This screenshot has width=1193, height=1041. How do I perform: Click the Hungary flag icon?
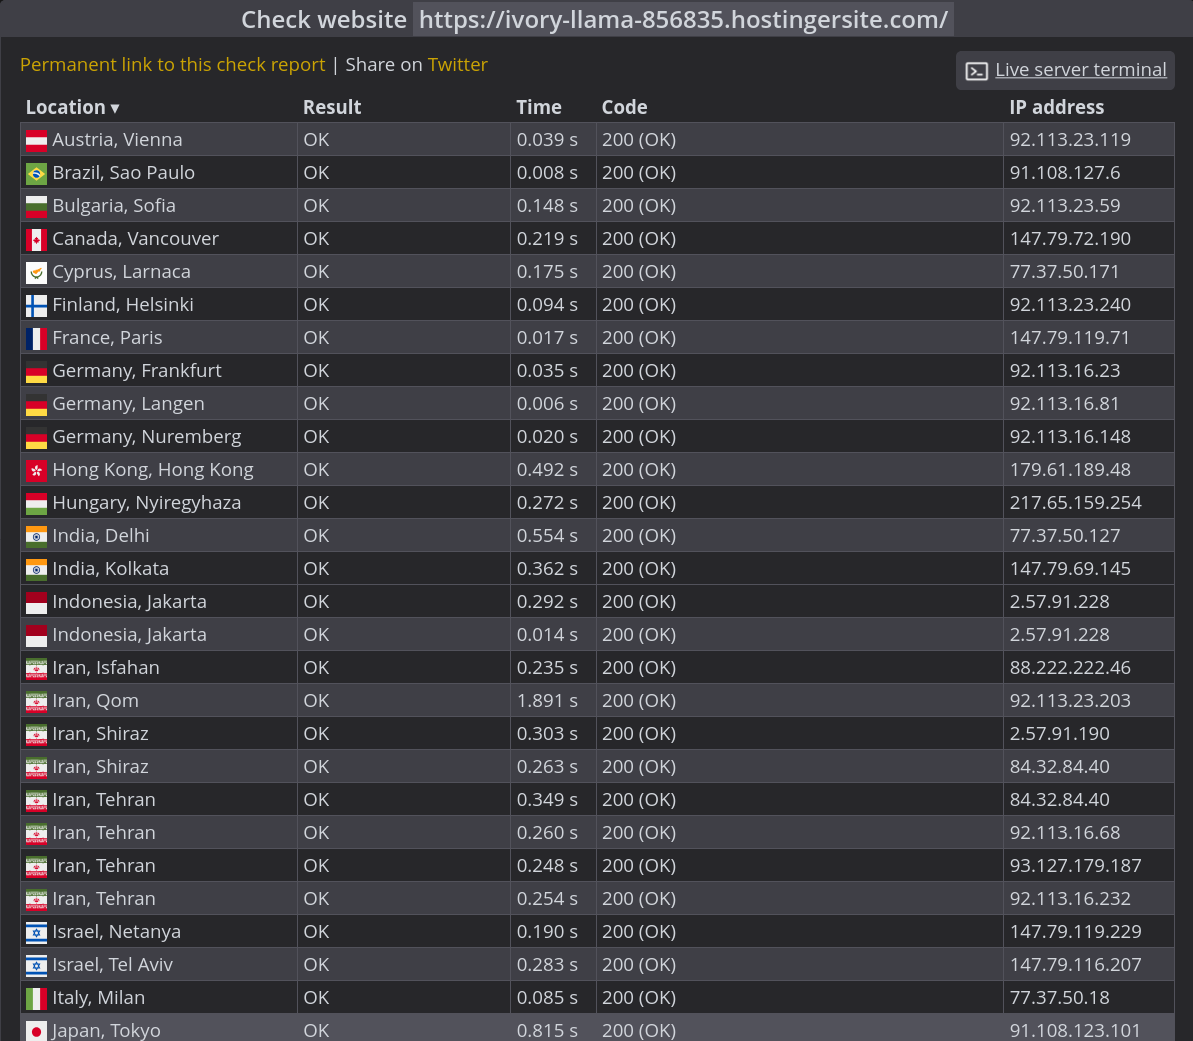click(36, 504)
